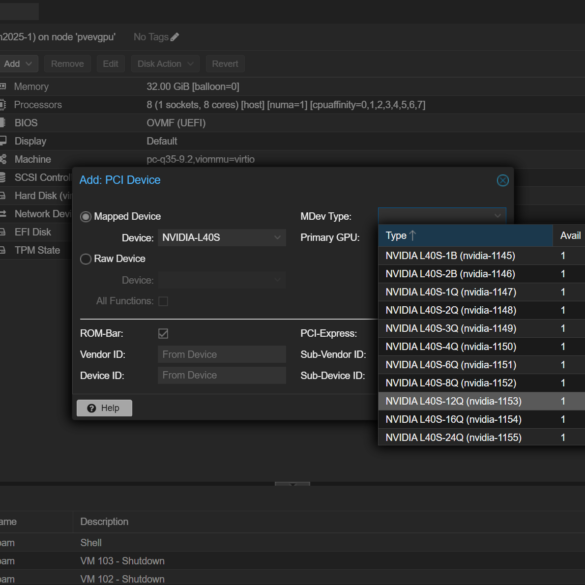Choose NVIDIA L40S-16Q (nvidia-1154)

tap(482, 419)
